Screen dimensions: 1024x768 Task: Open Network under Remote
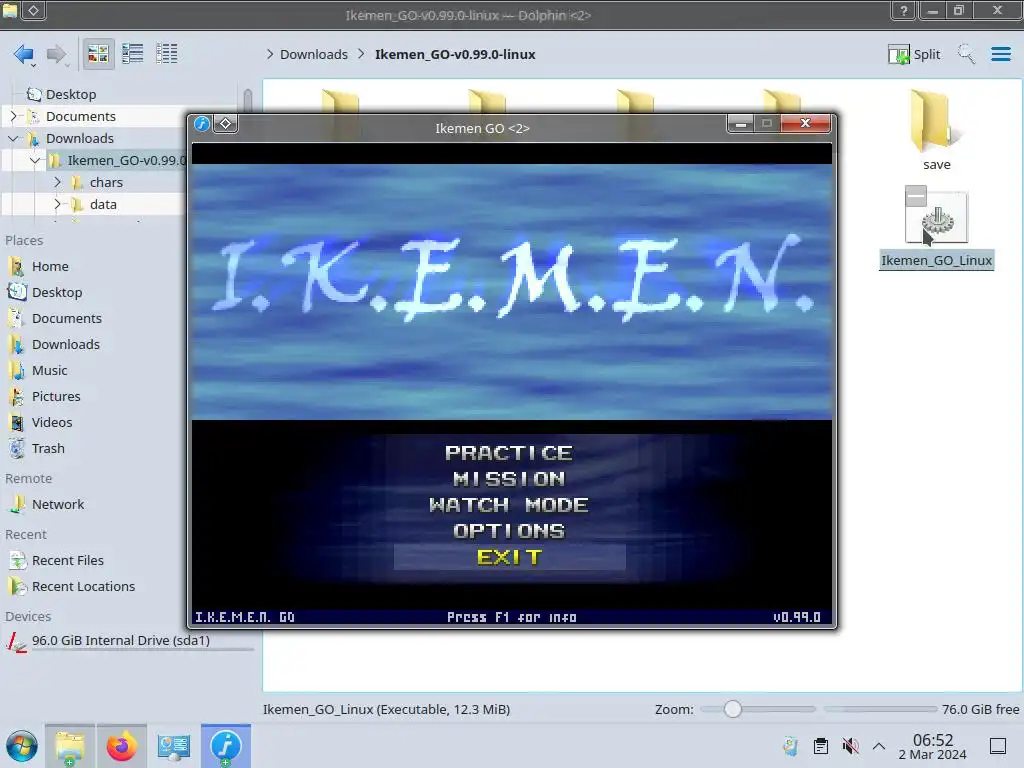(57, 504)
